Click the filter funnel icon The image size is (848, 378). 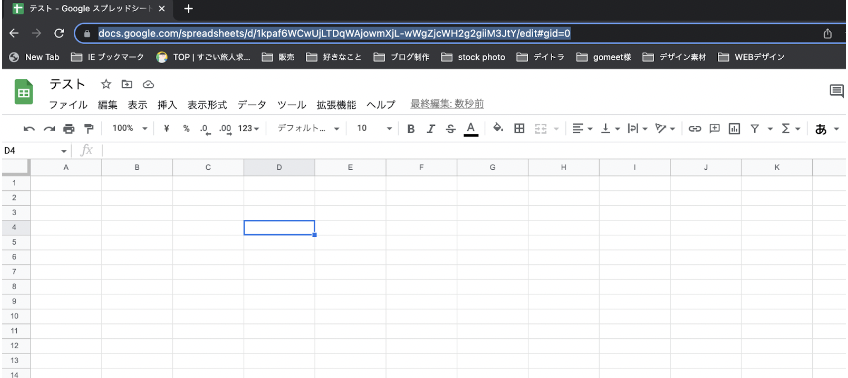coord(754,129)
